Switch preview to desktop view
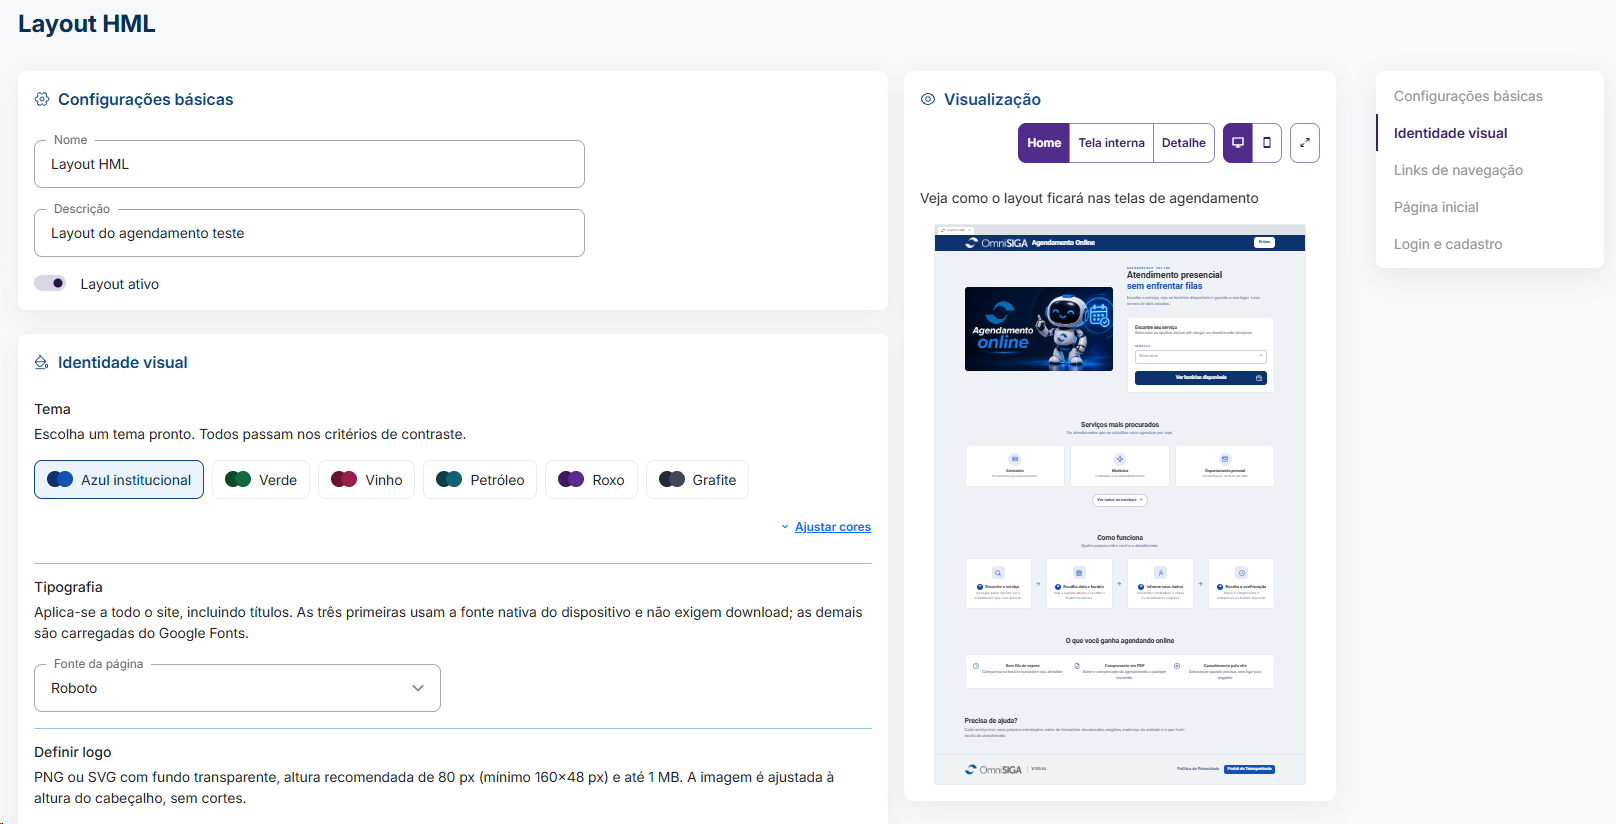The image size is (1616, 824). click(1238, 143)
